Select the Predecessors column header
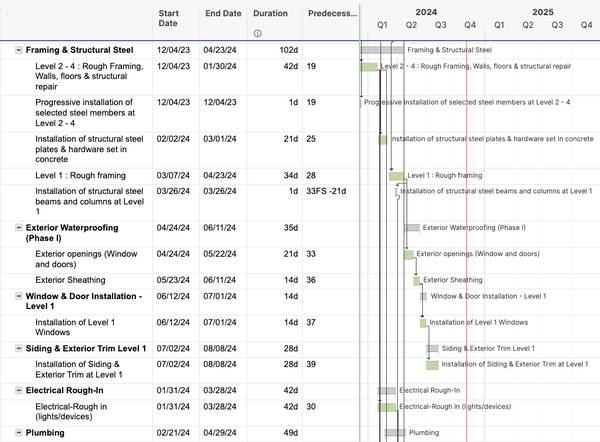Image resolution: width=600 pixels, height=442 pixels. (x=332, y=13)
